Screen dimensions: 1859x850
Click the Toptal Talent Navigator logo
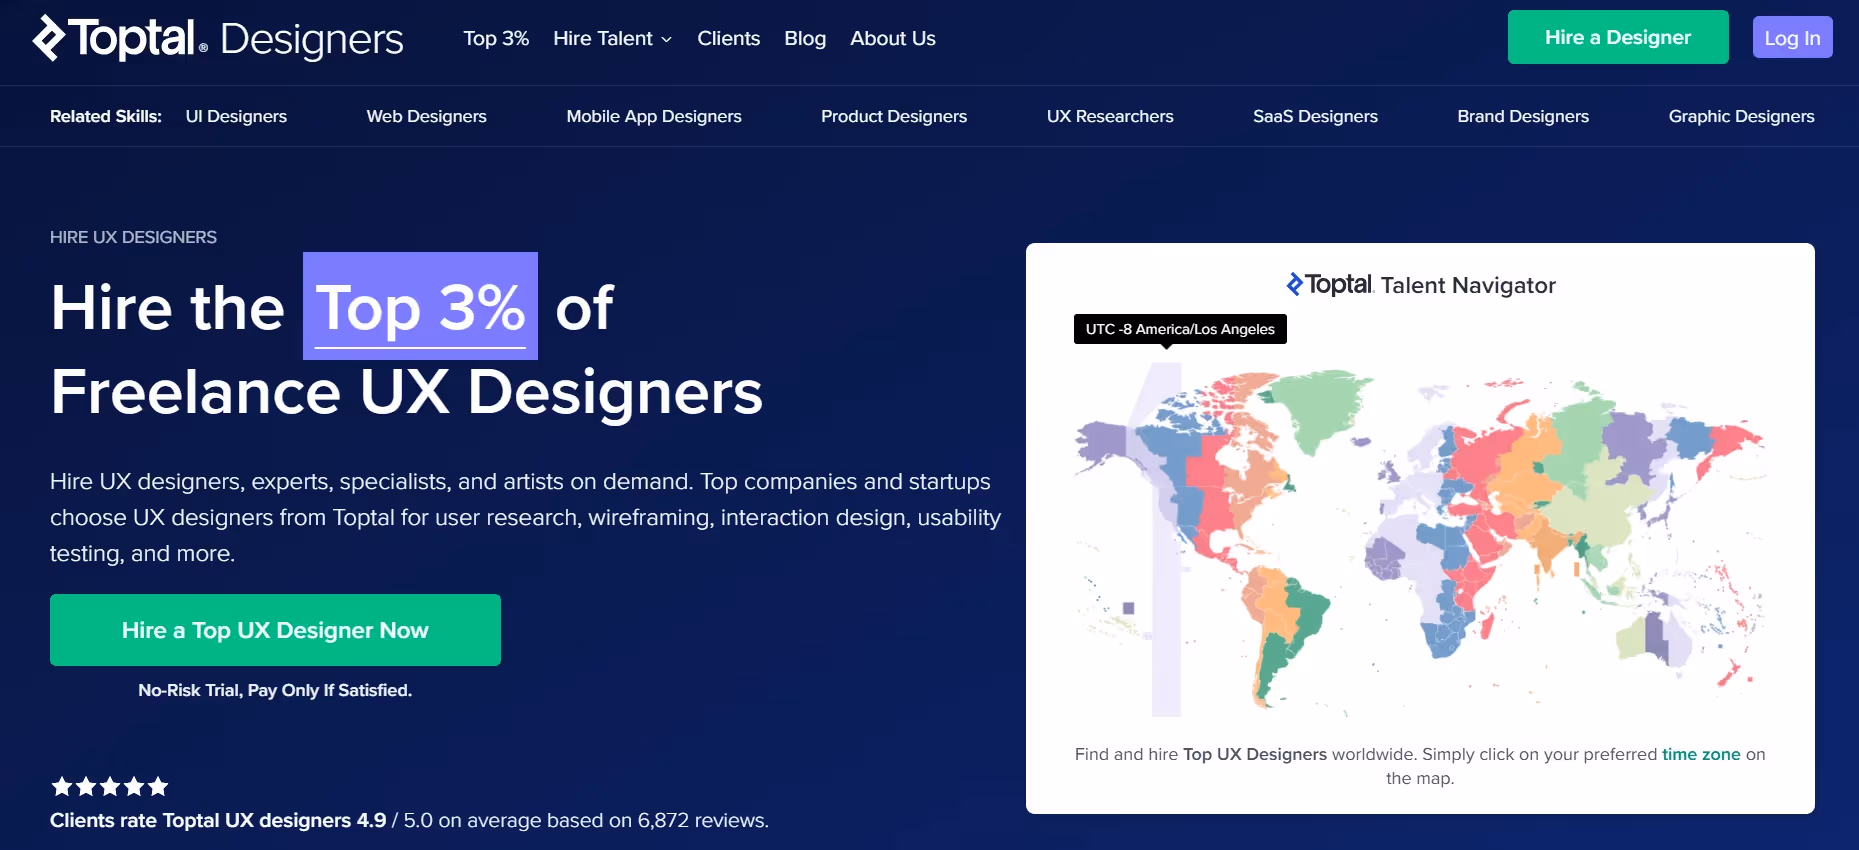[1420, 285]
